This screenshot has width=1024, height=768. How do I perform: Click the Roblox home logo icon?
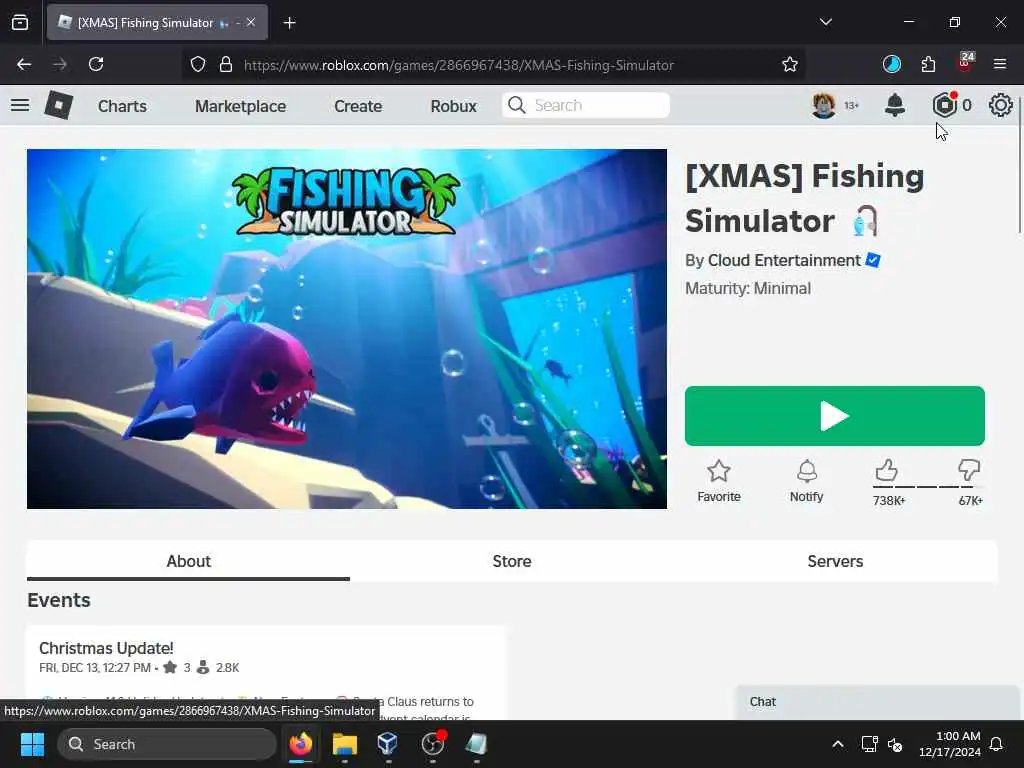click(x=59, y=105)
